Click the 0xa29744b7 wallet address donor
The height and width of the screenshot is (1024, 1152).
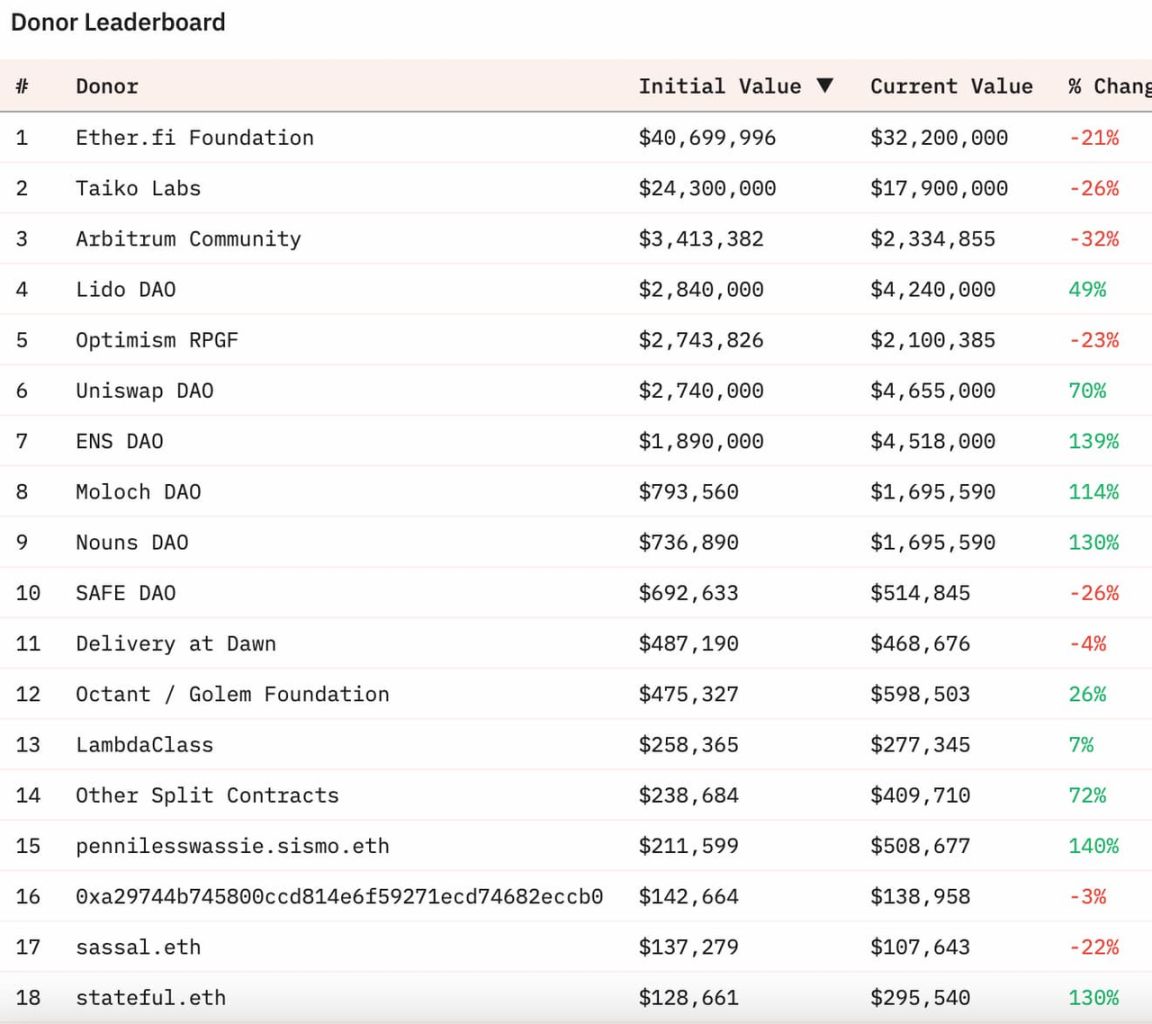pos(339,896)
